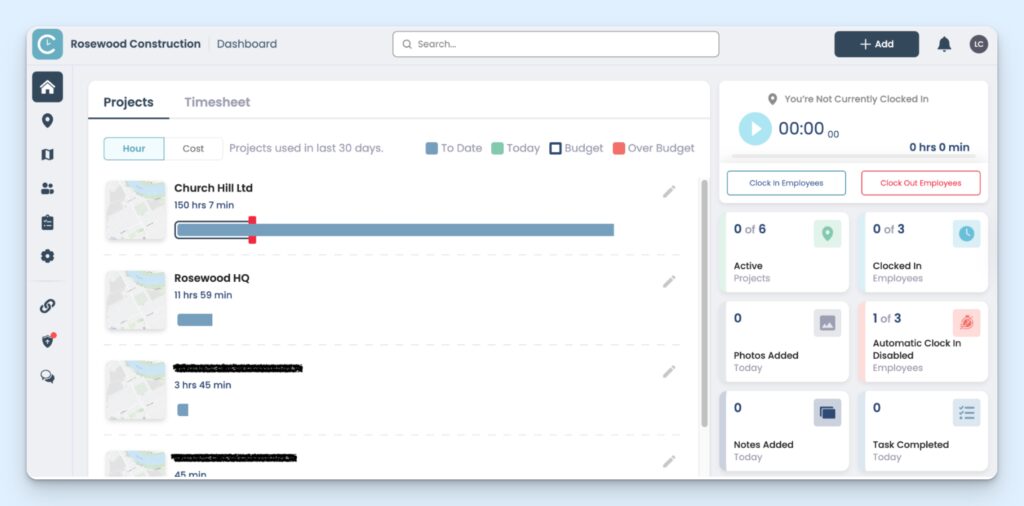Click the Over Budget legend swatch

coord(619,149)
